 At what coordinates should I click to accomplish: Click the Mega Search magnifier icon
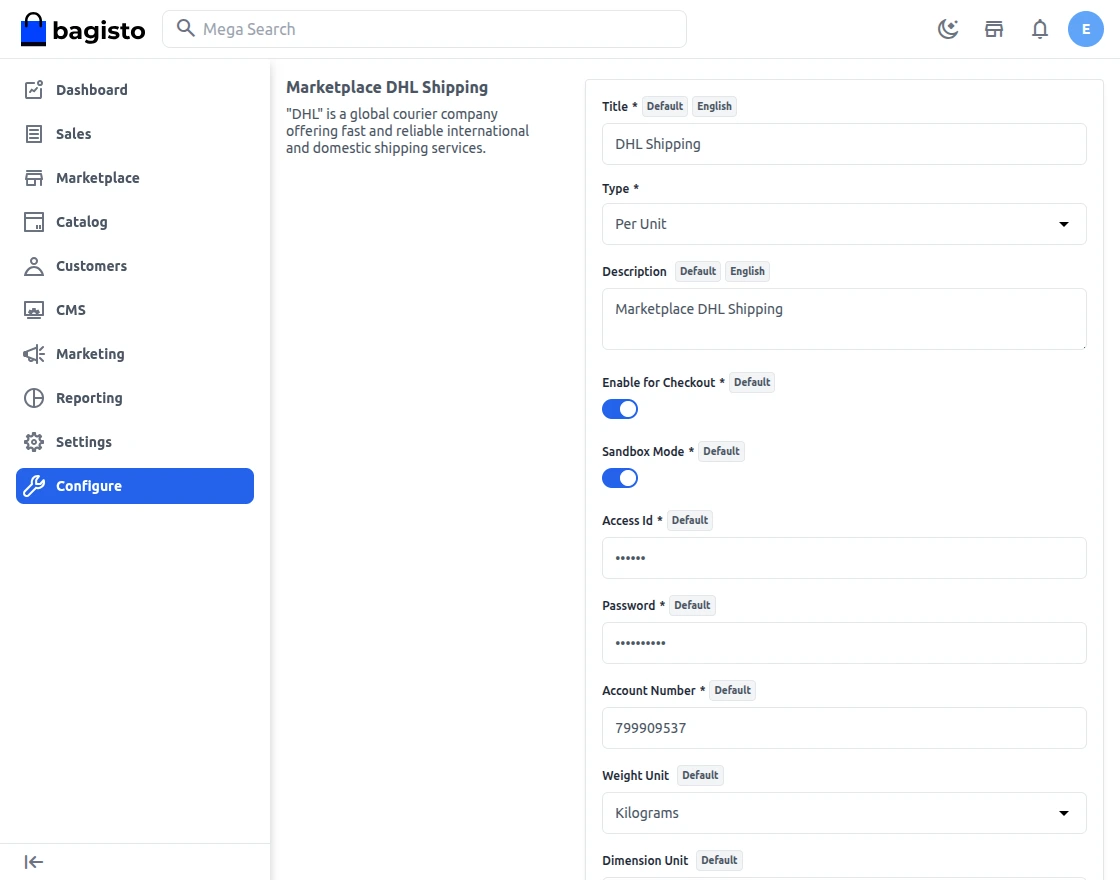(x=186, y=29)
